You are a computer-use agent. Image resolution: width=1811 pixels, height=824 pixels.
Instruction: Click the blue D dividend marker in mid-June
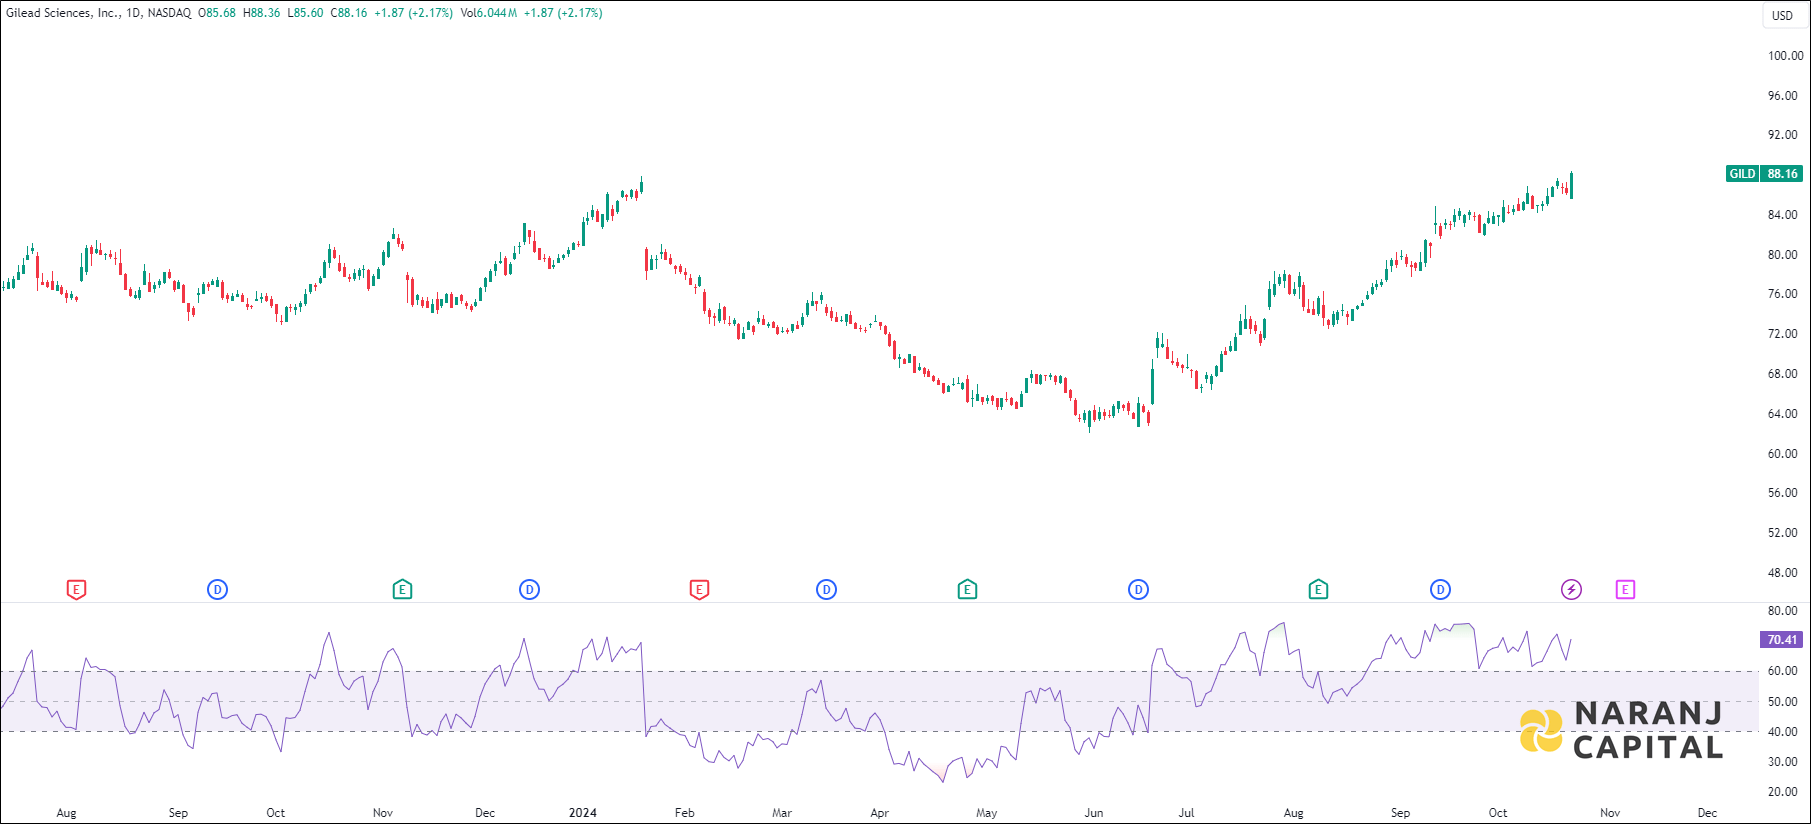click(1138, 590)
